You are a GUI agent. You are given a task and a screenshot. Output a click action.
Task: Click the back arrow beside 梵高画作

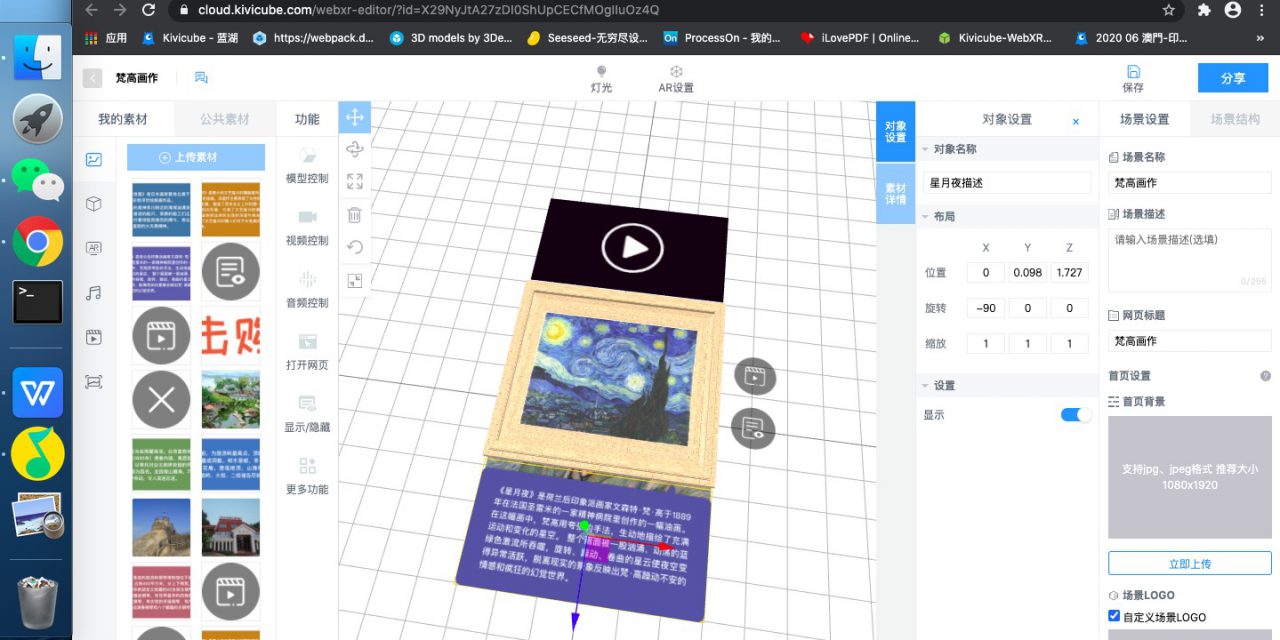click(93, 78)
